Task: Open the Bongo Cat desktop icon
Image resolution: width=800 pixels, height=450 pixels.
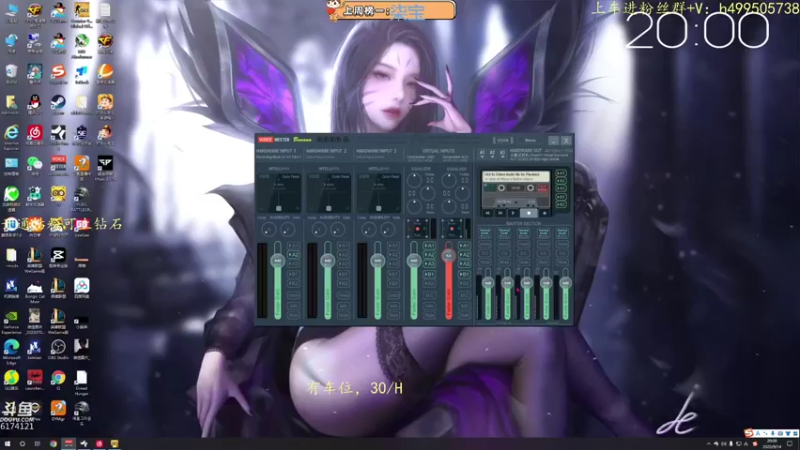Action: 35,290
